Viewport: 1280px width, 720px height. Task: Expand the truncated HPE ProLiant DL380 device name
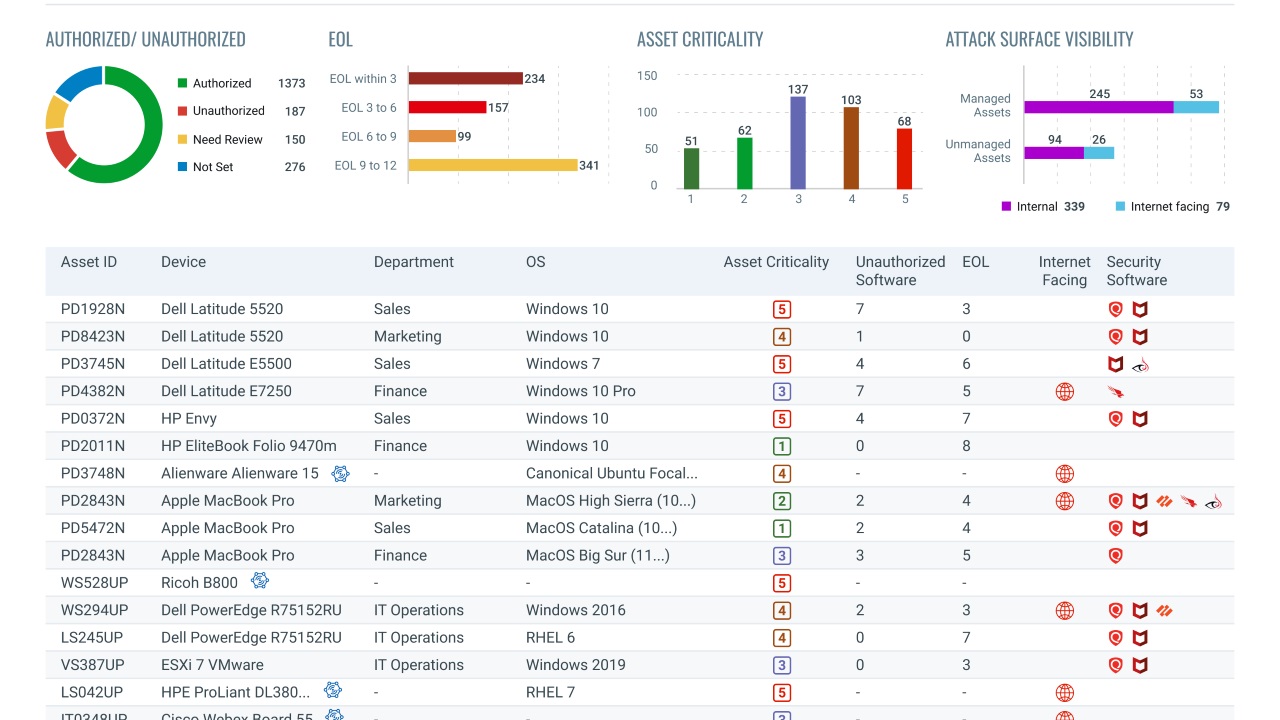click(x=233, y=691)
